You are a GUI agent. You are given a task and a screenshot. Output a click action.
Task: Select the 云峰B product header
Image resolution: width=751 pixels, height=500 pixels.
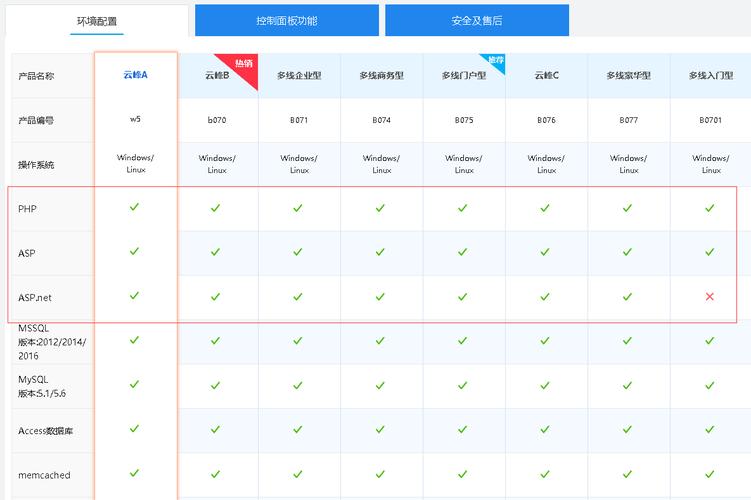217,75
